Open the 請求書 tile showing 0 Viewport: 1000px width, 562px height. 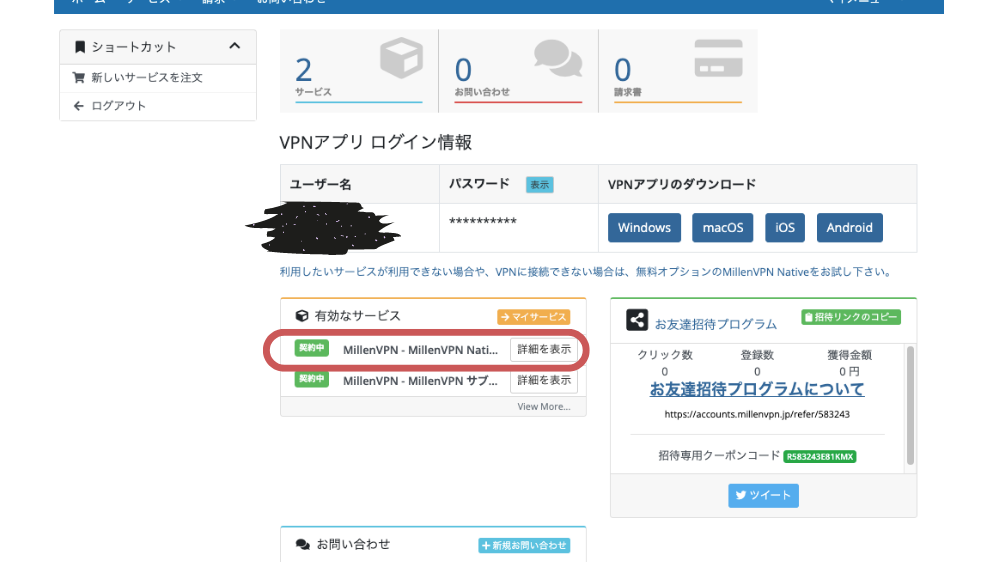[x=678, y=71]
